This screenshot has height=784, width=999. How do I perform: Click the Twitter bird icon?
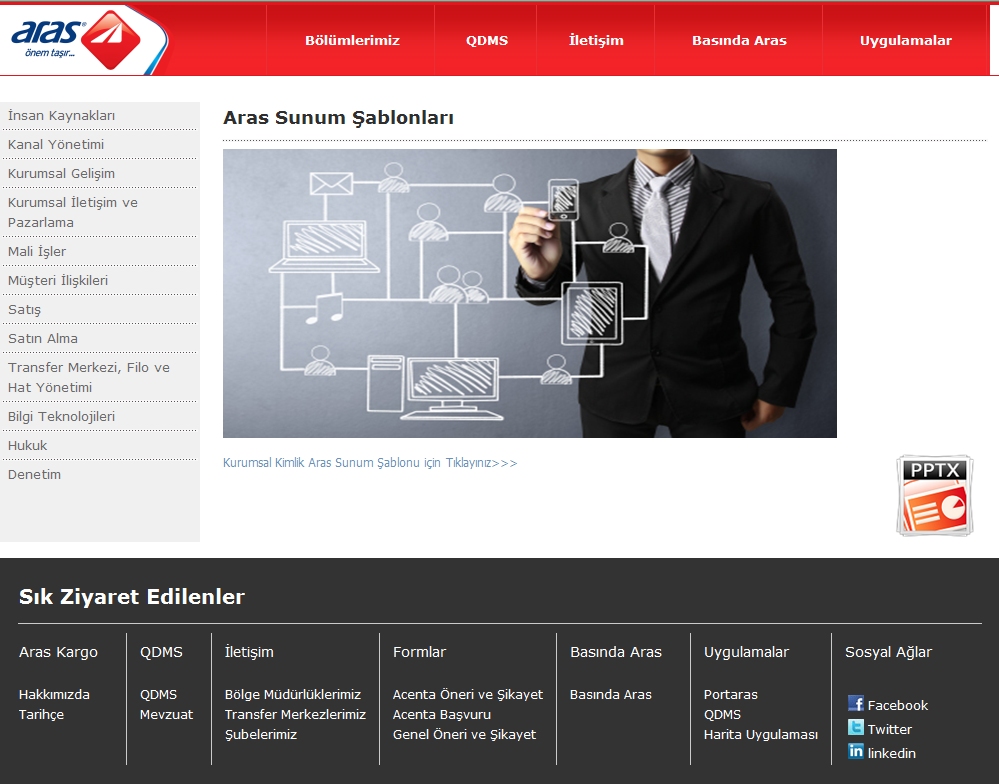[x=856, y=727]
